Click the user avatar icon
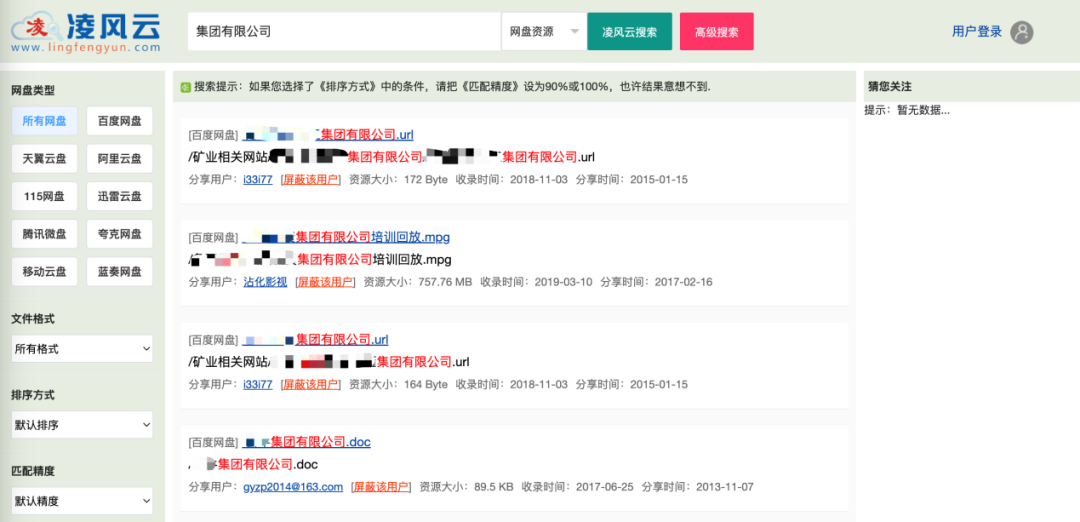The width and height of the screenshot is (1080, 522). click(x=1021, y=32)
